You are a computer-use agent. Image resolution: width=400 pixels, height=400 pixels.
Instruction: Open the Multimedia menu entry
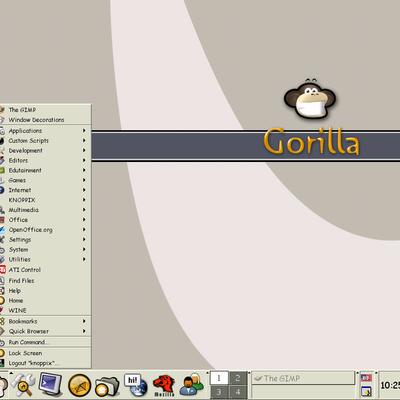(x=45, y=210)
